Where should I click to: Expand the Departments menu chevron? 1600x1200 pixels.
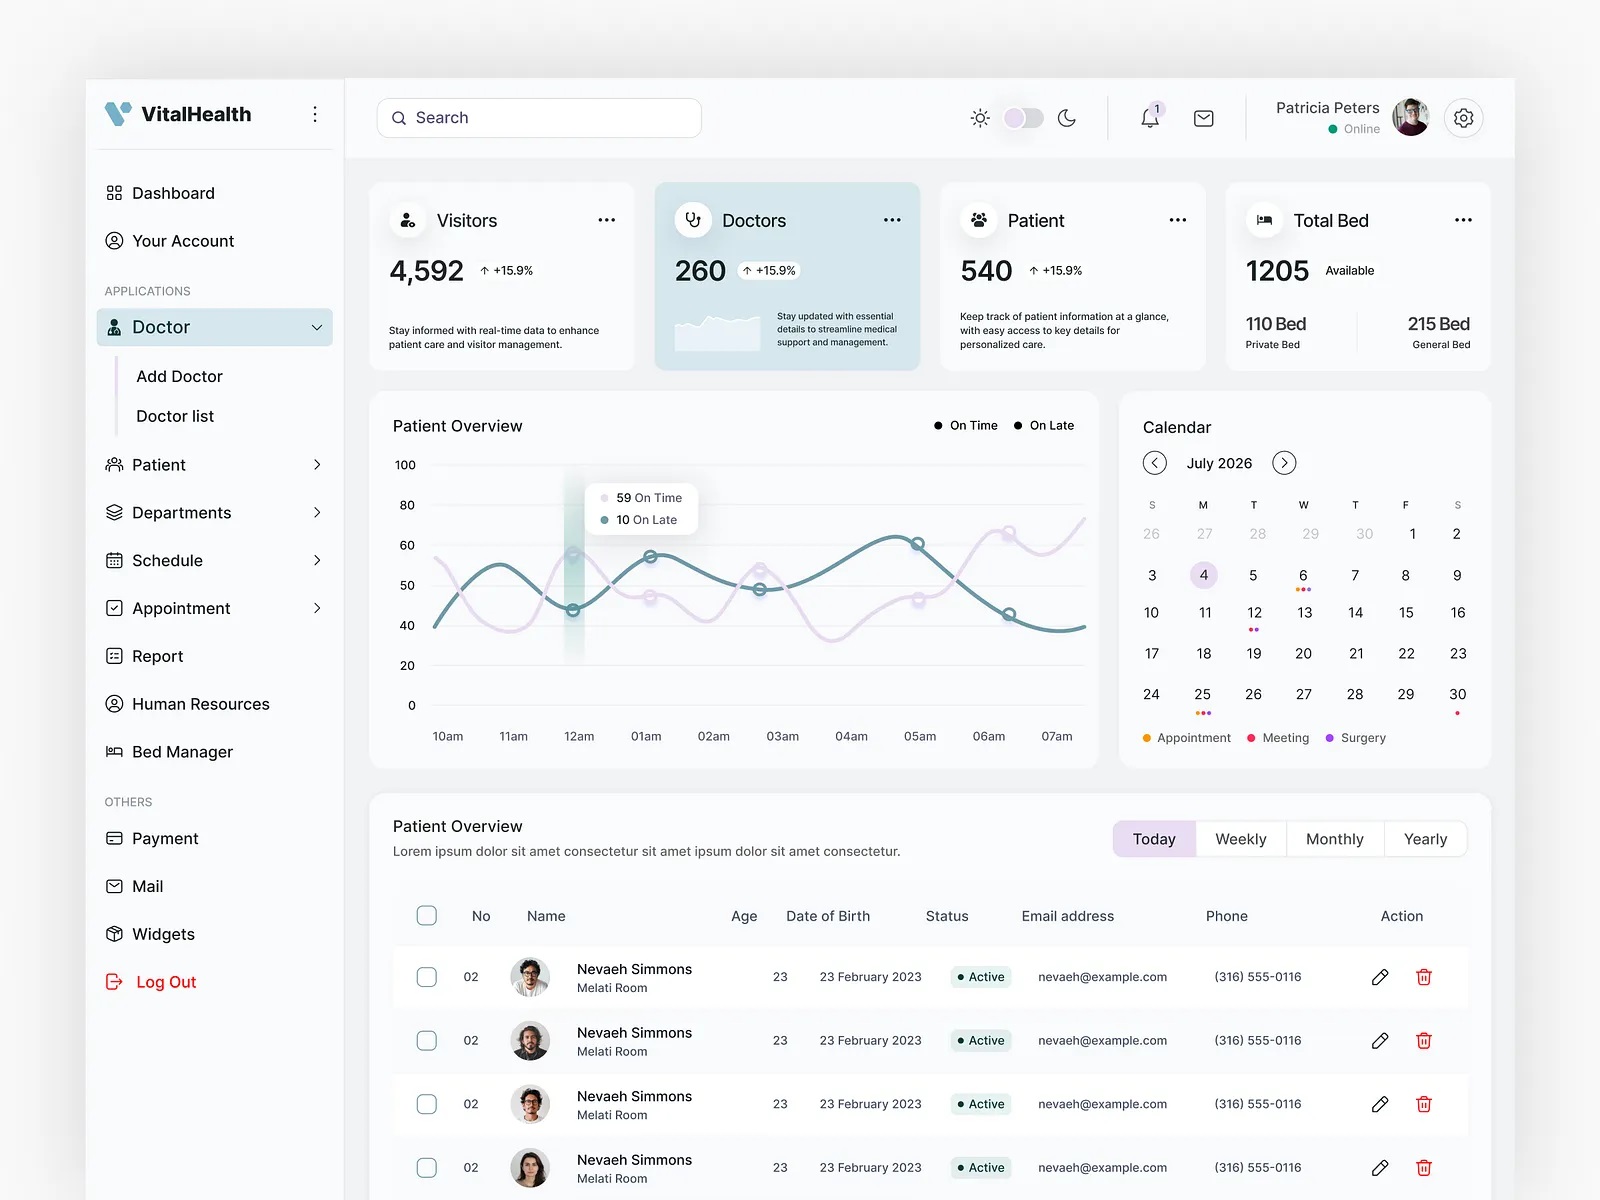coord(317,513)
